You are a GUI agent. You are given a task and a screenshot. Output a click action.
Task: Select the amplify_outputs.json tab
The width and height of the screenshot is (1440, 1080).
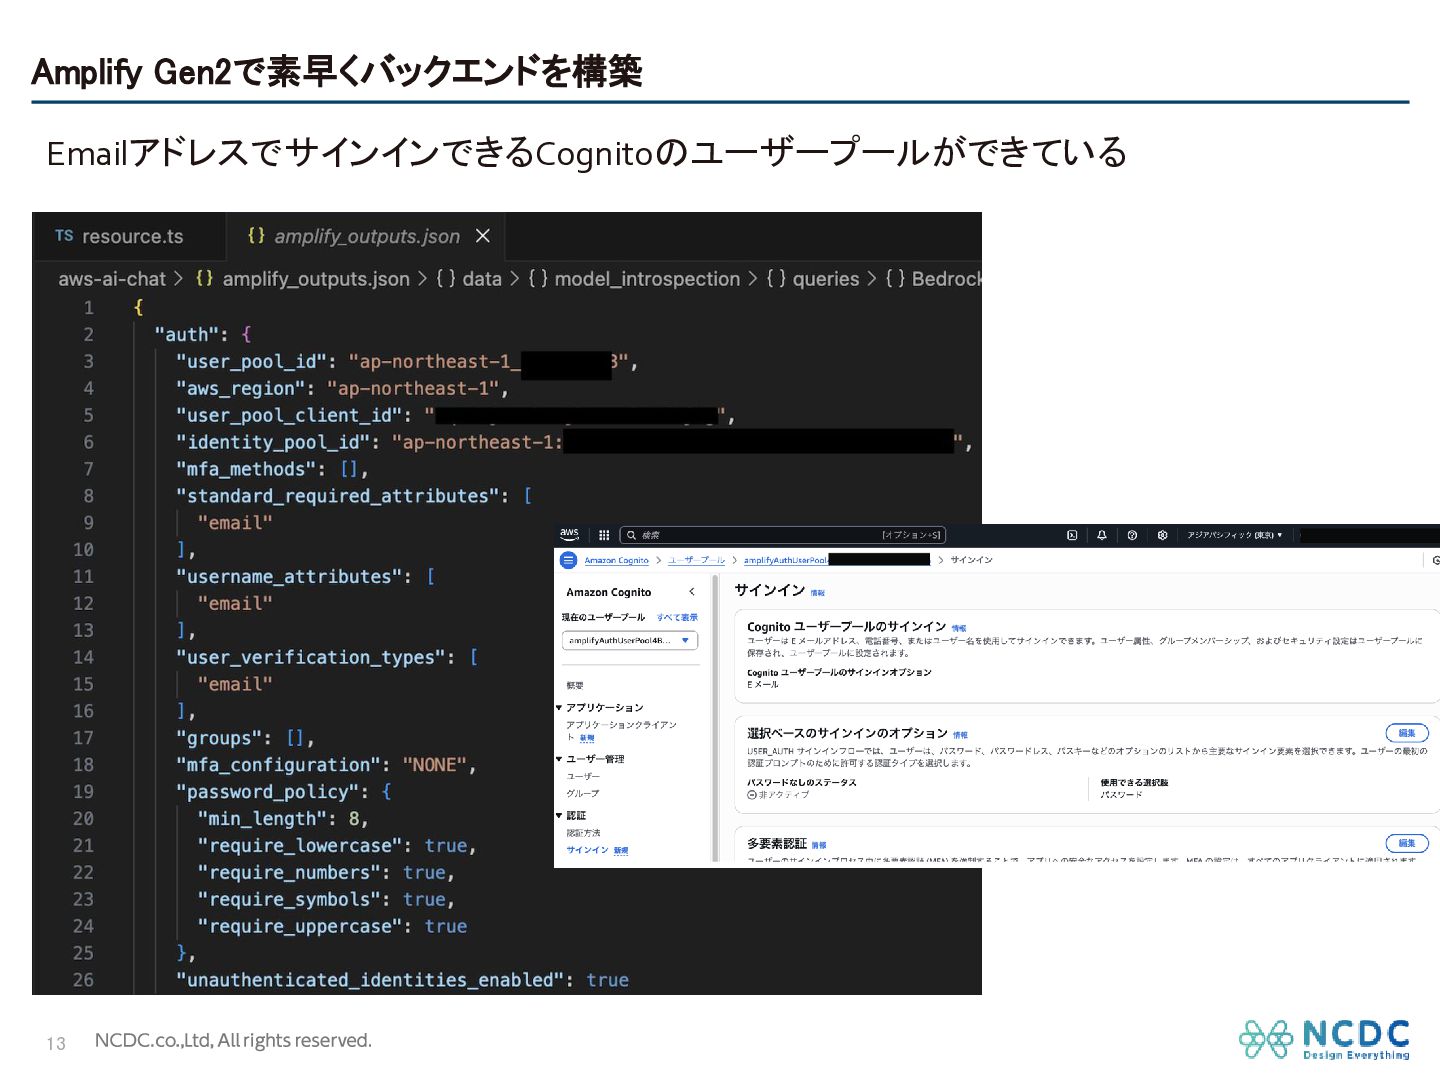(x=366, y=236)
